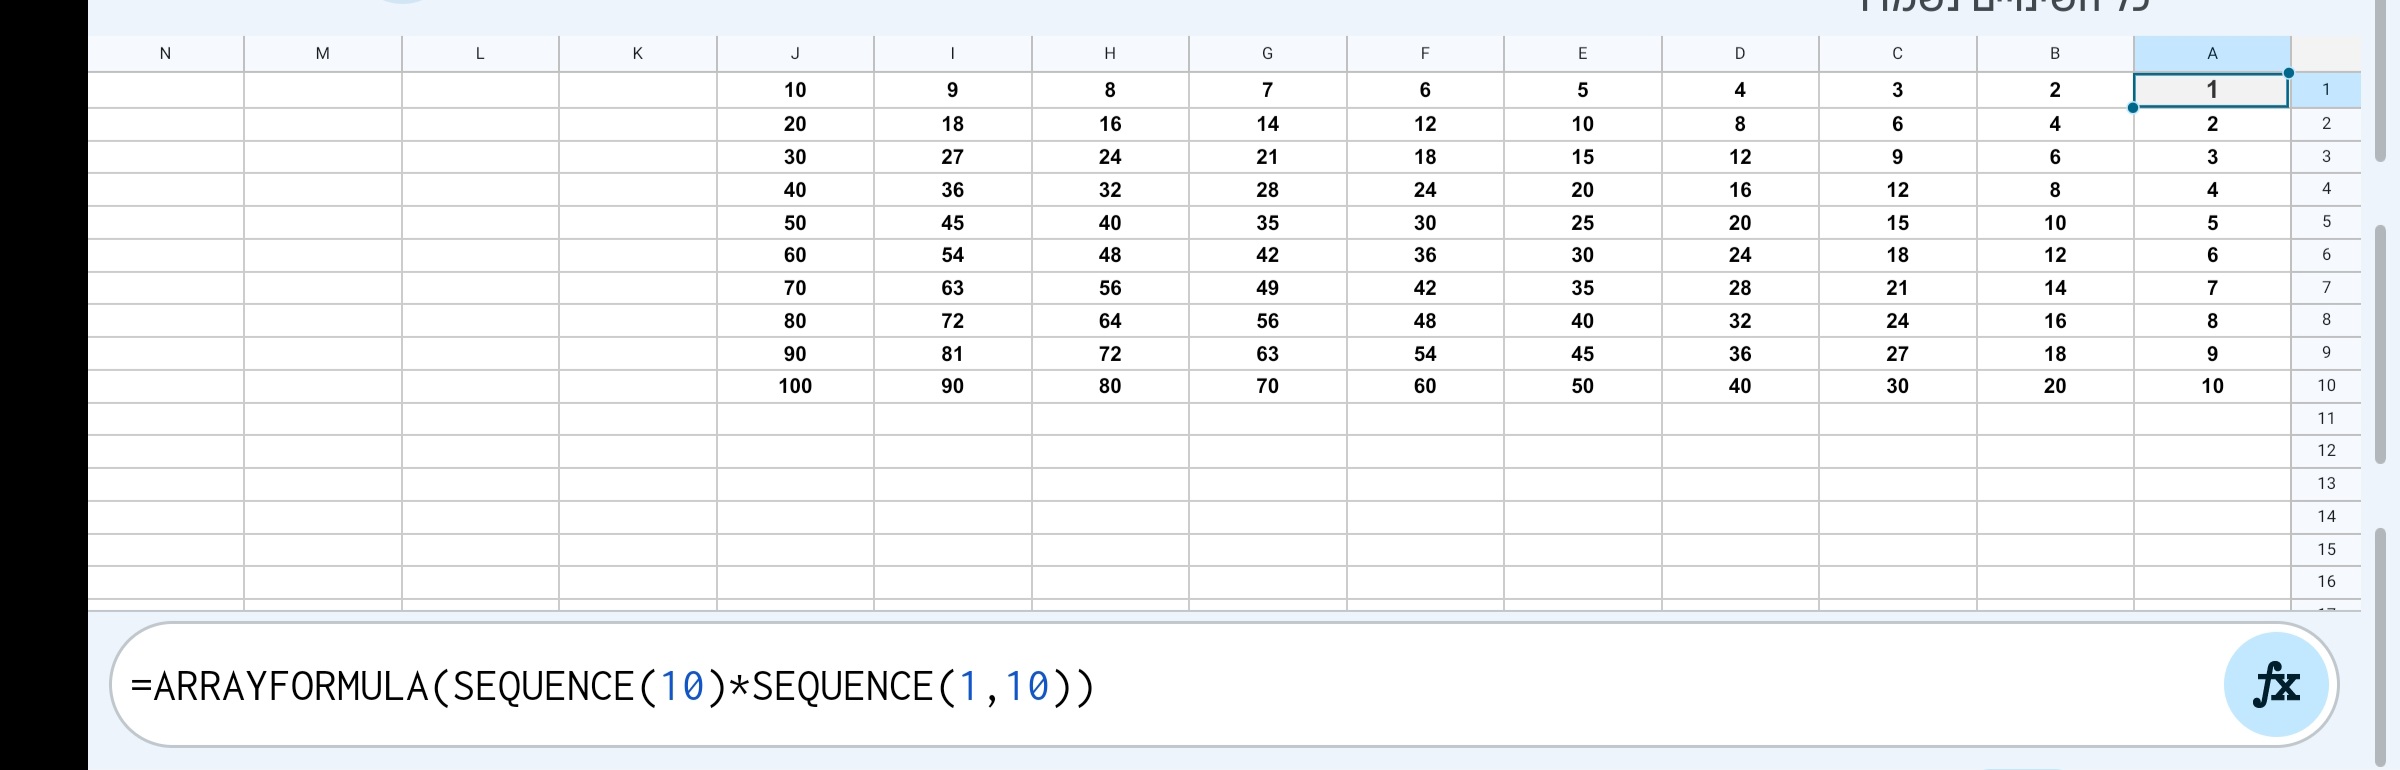Viewport: 2400px width, 770px height.
Task: Click the cell containing 8 in column H
Action: coord(1109,89)
